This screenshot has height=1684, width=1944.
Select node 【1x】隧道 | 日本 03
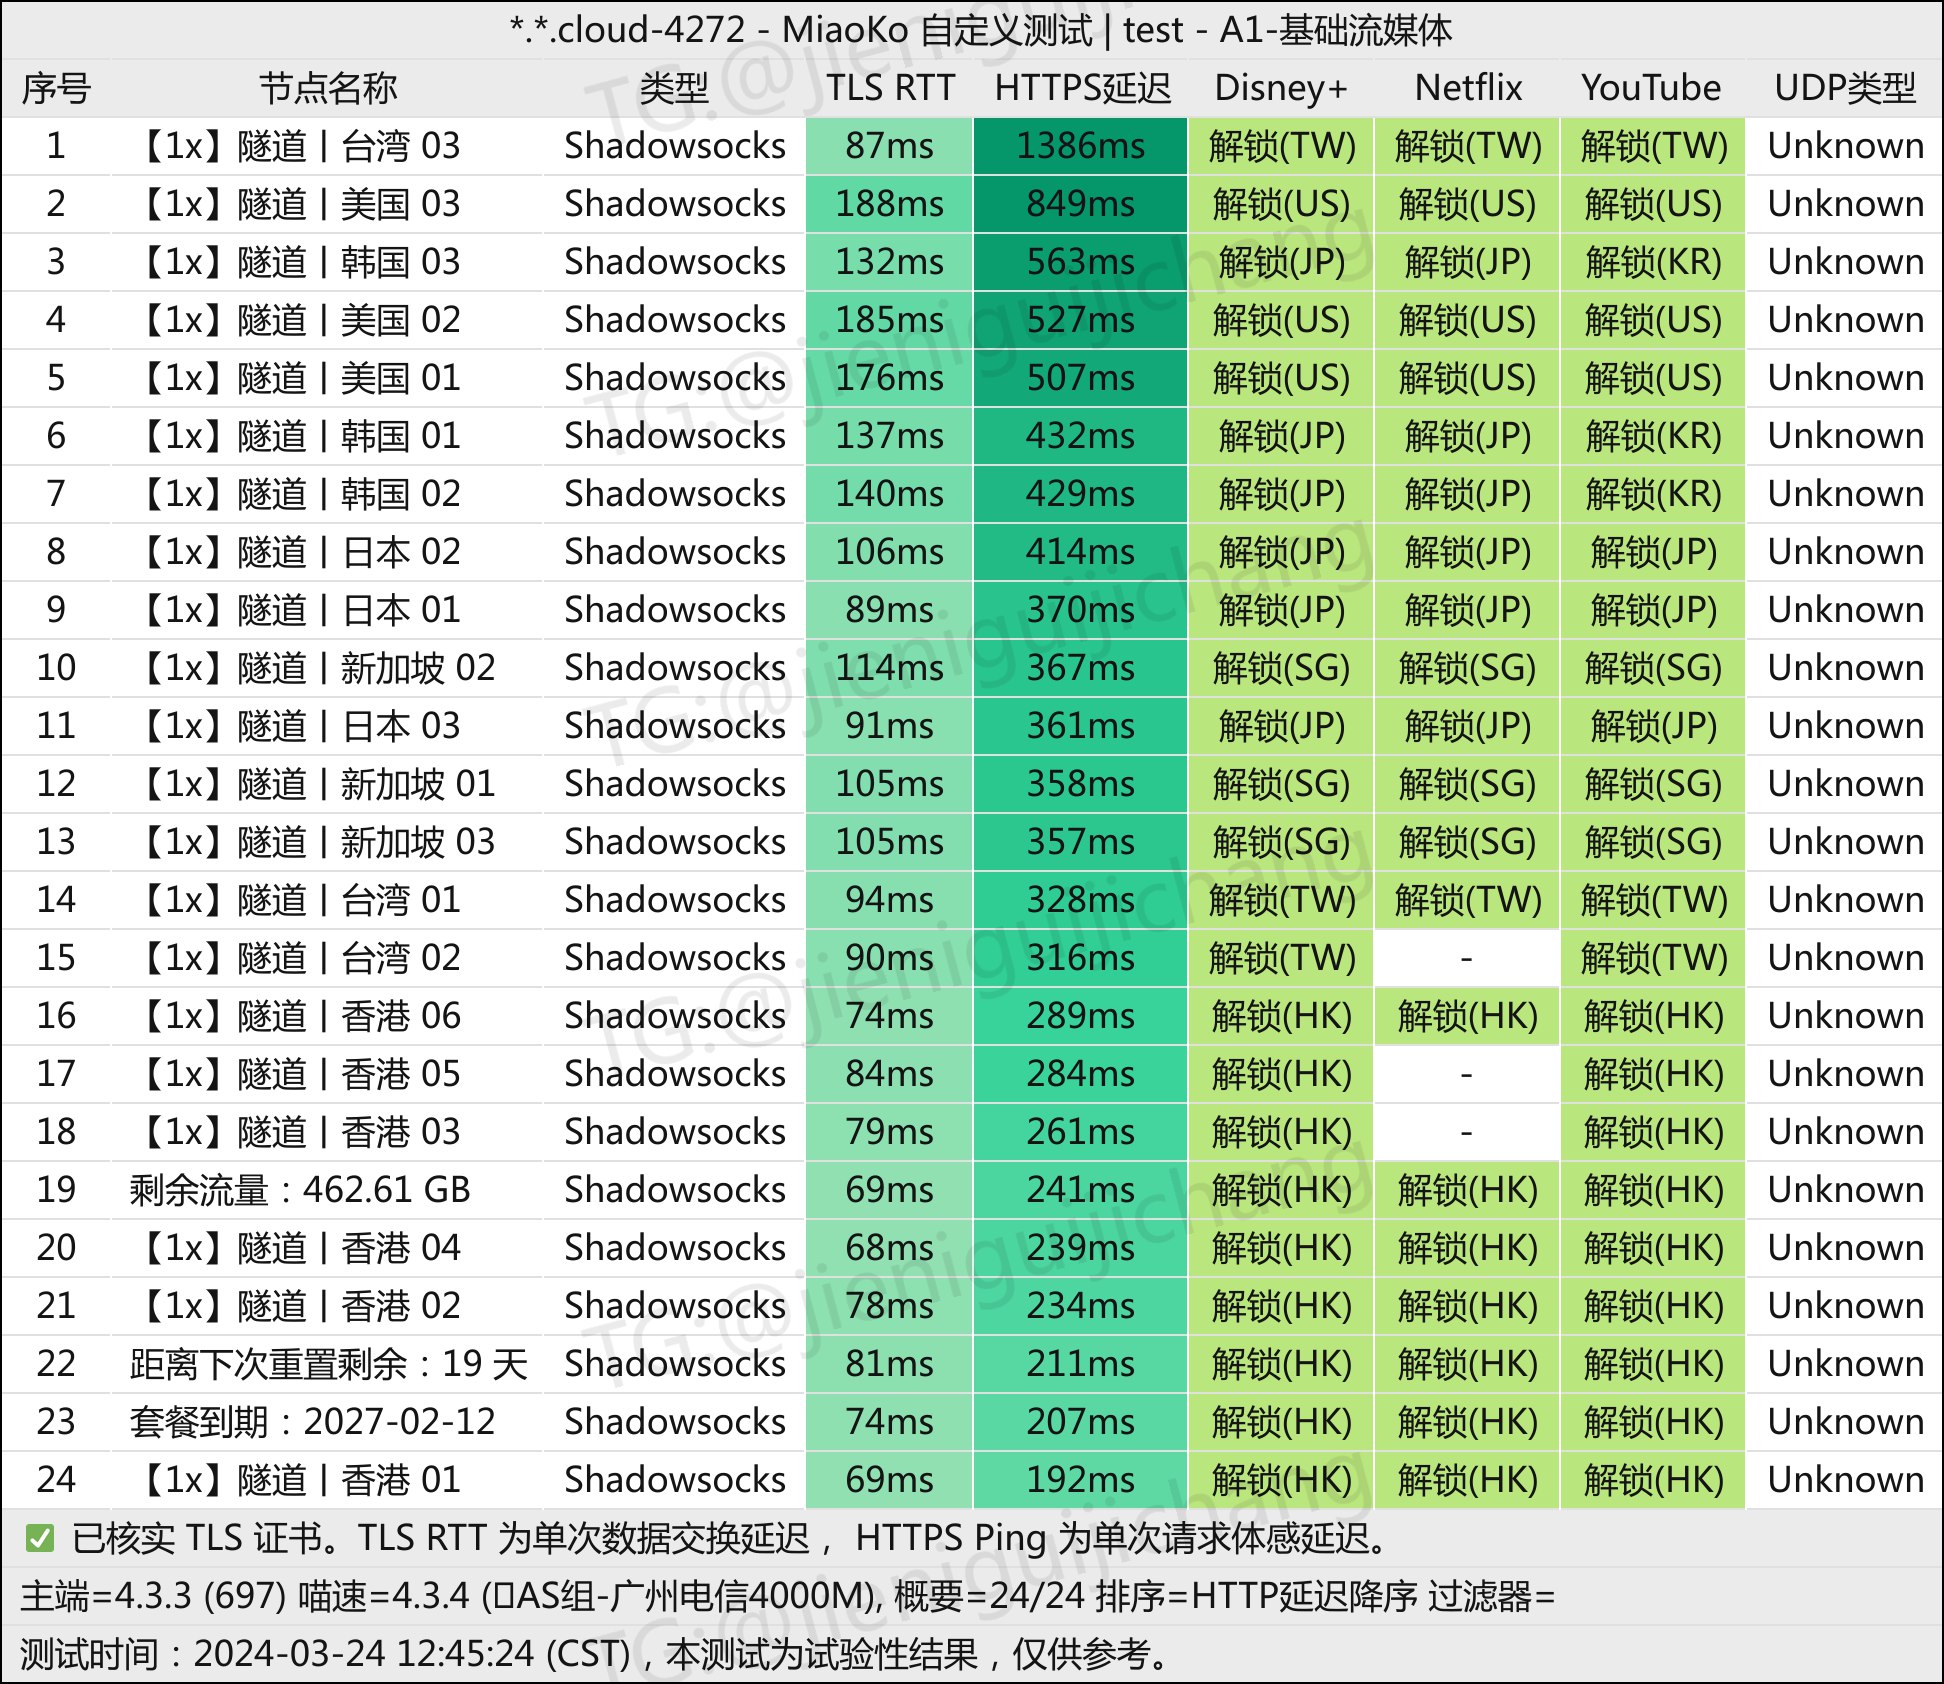pos(296,726)
